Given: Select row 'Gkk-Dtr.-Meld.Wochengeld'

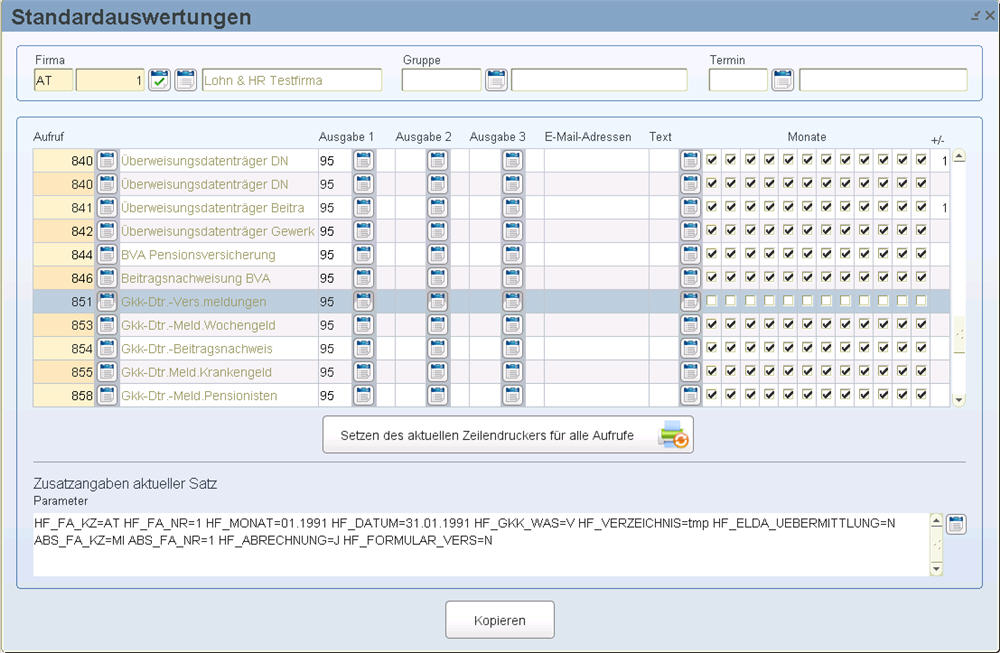Looking at the screenshot, I should click(491, 325).
